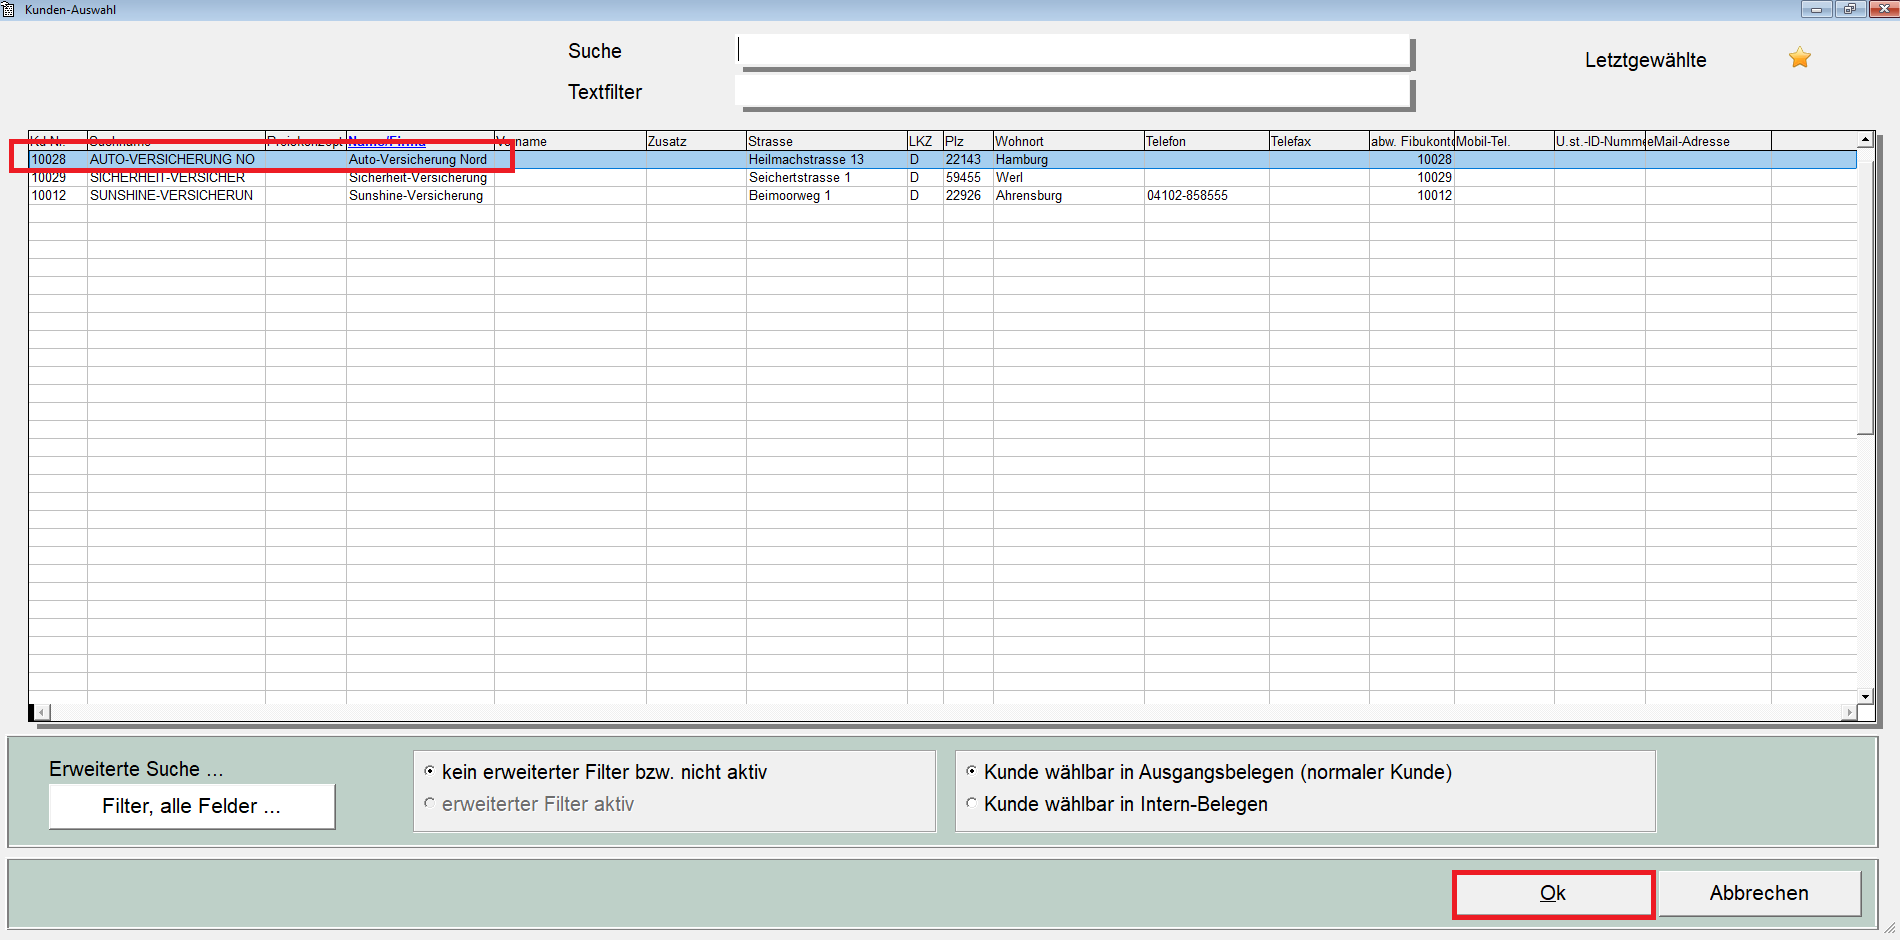Click postal code 59455 cell
Screen dimensions: 1900x940
(x=968, y=177)
